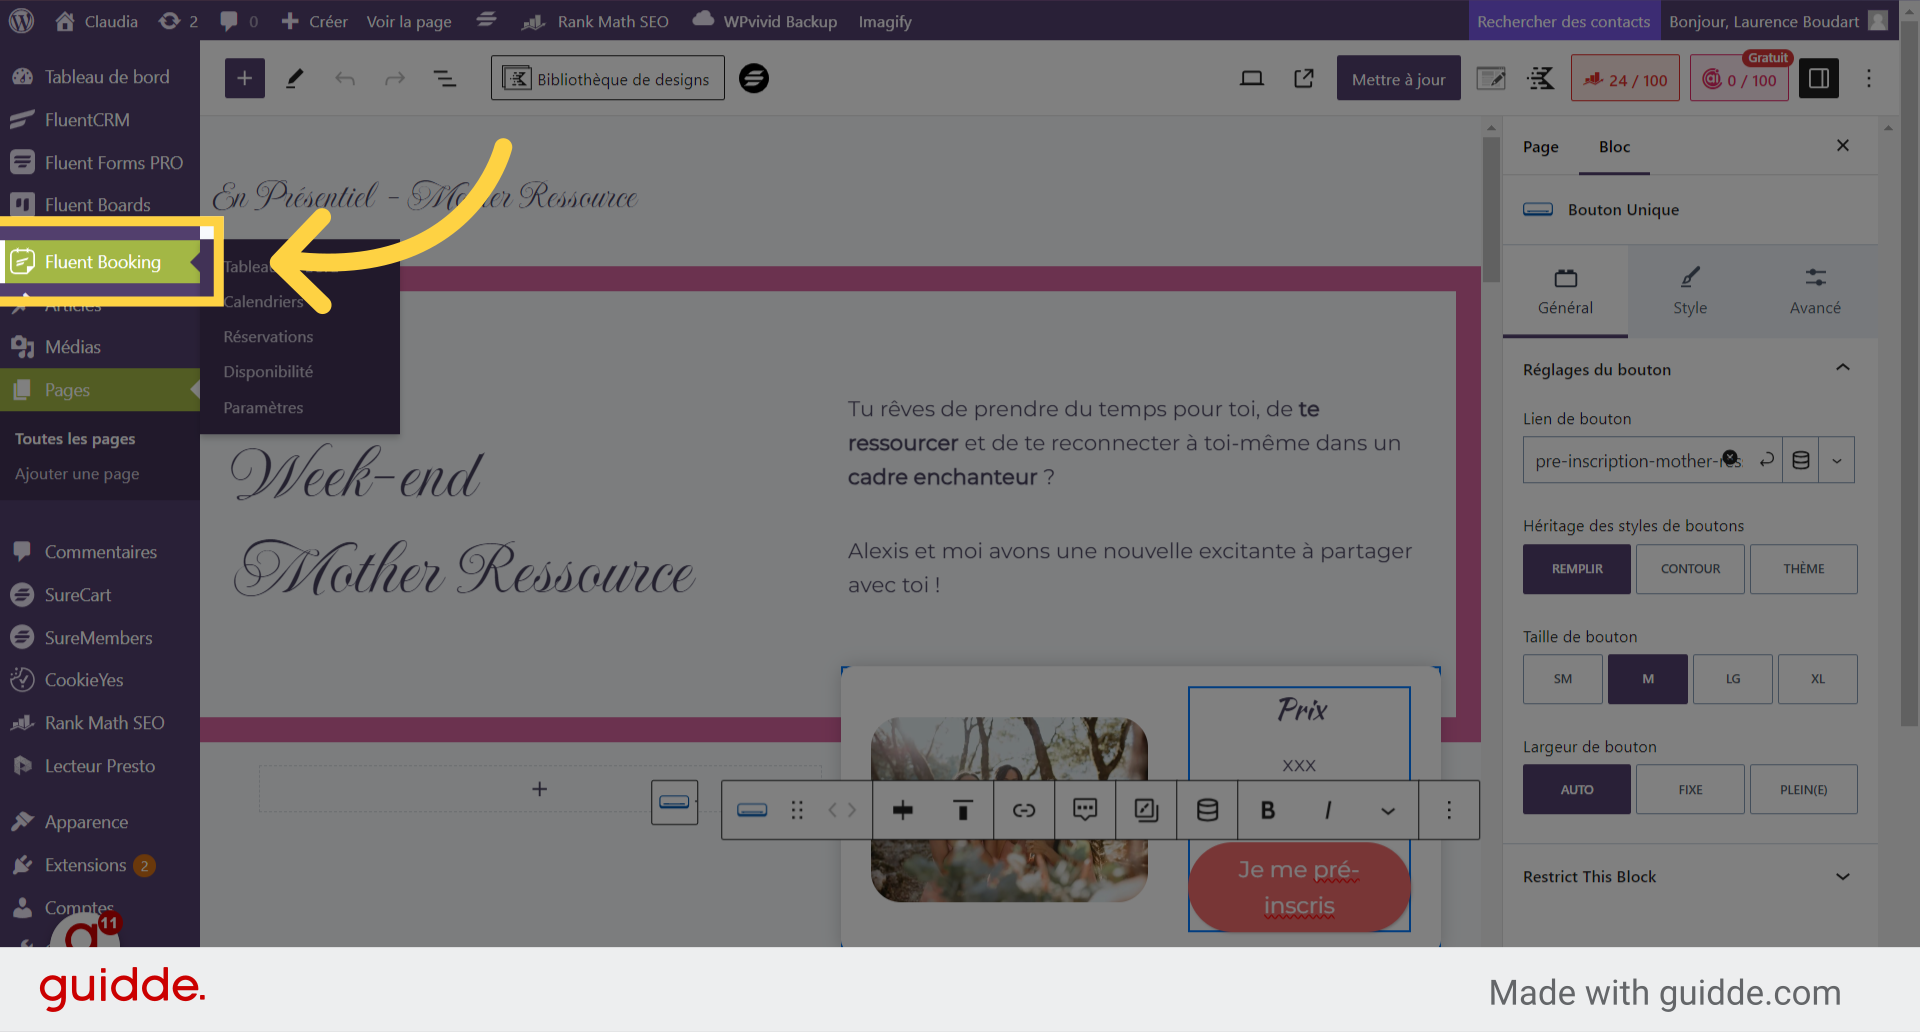Click Rechercher des contacts in admin bar
Image resolution: width=1920 pixels, height=1032 pixels.
[1563, 21]
